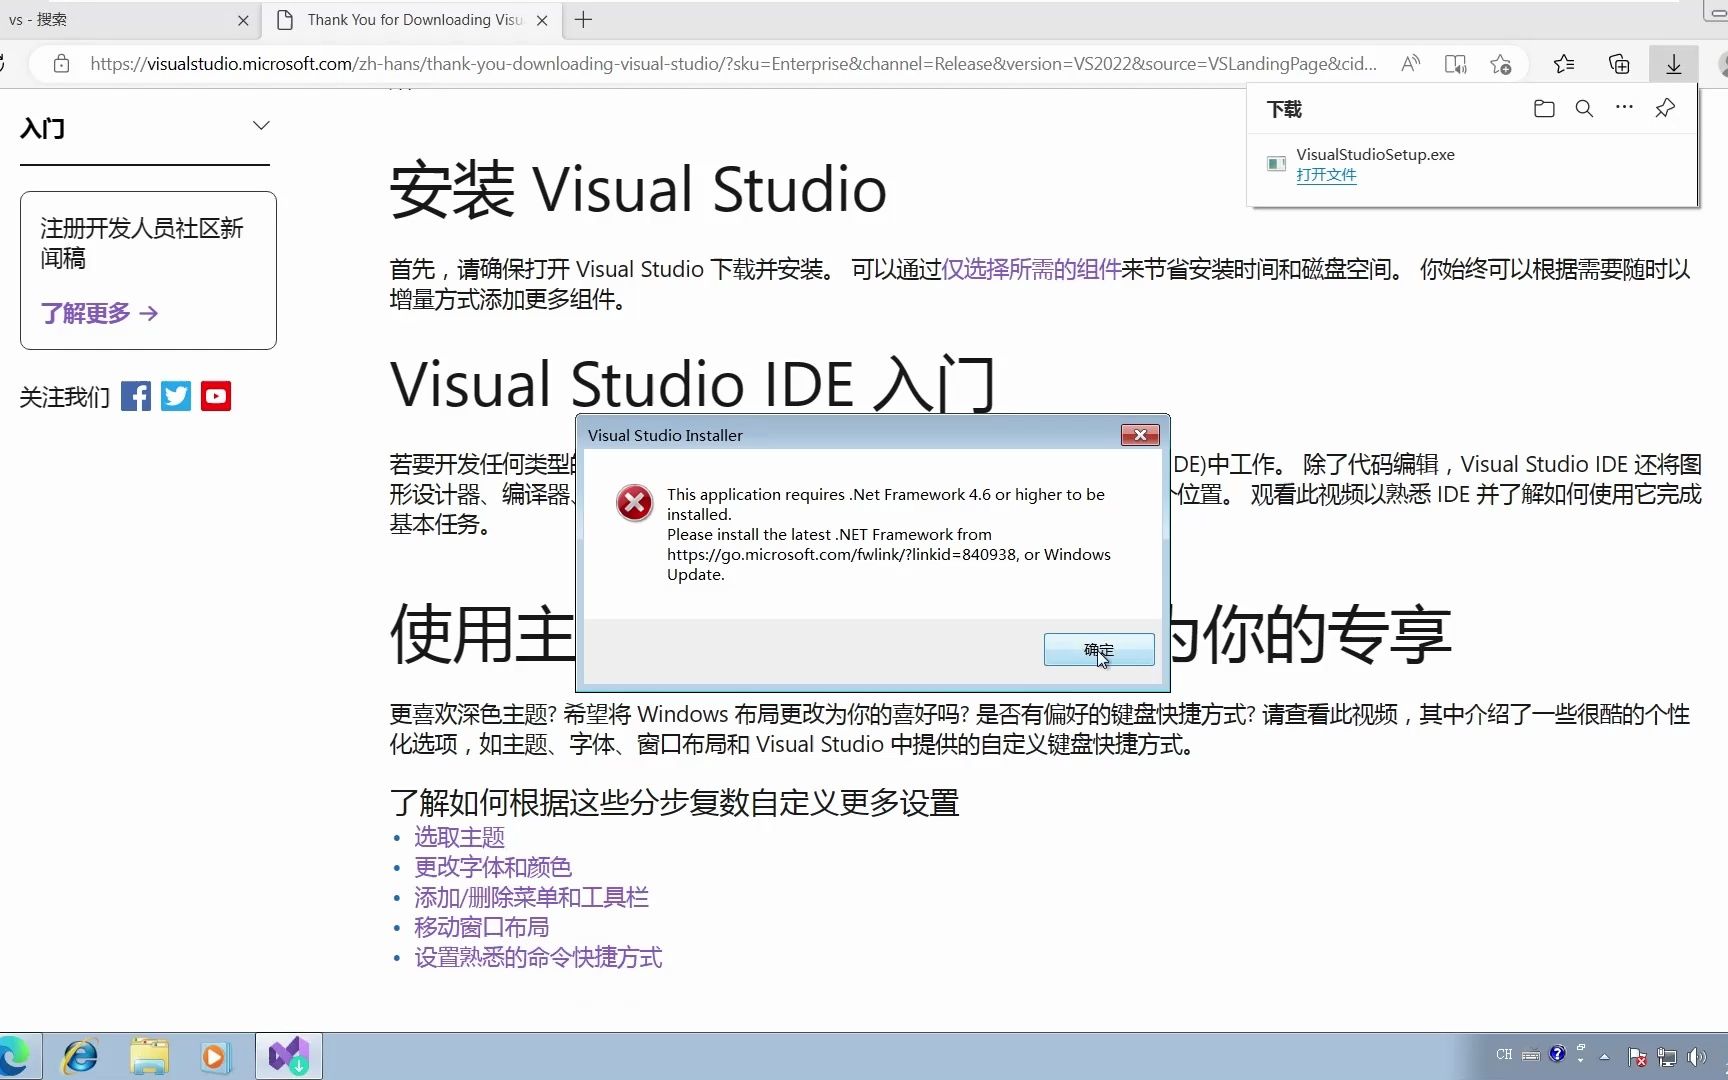Screen dimensions: 1728x1080
Task: Open the 添加/删除菜单和工具栏 link
Action: pyautogui.click(x=531, y=897)
